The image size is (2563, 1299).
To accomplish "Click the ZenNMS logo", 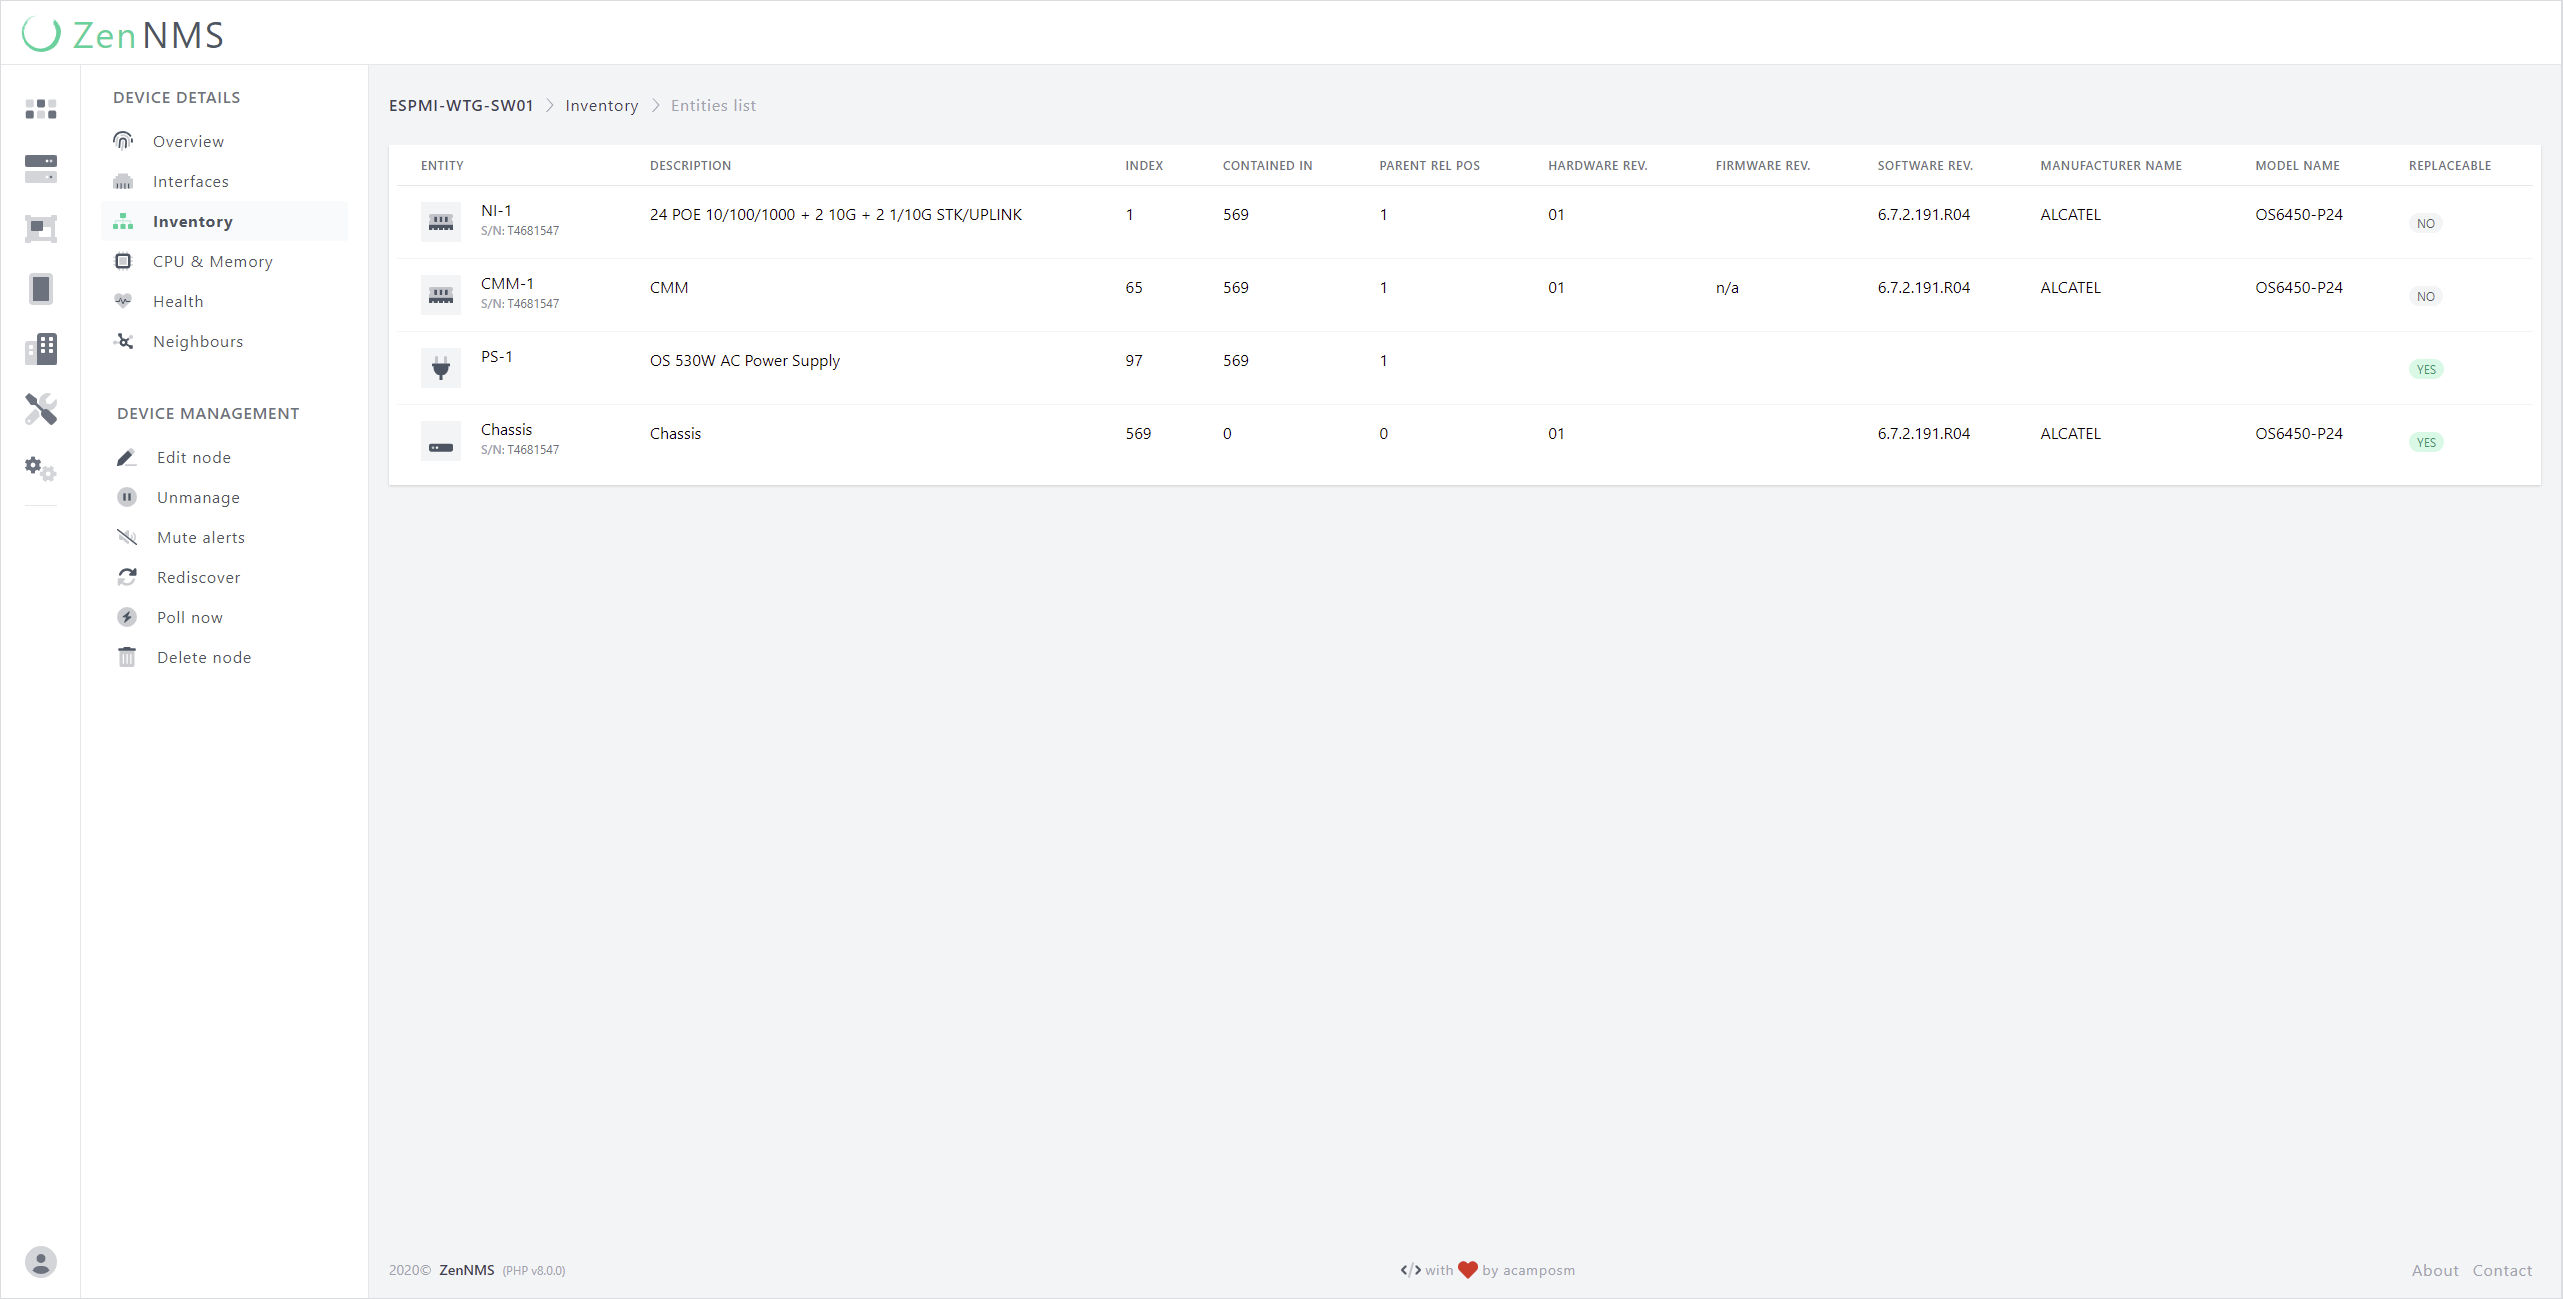I will coord(123,35).
